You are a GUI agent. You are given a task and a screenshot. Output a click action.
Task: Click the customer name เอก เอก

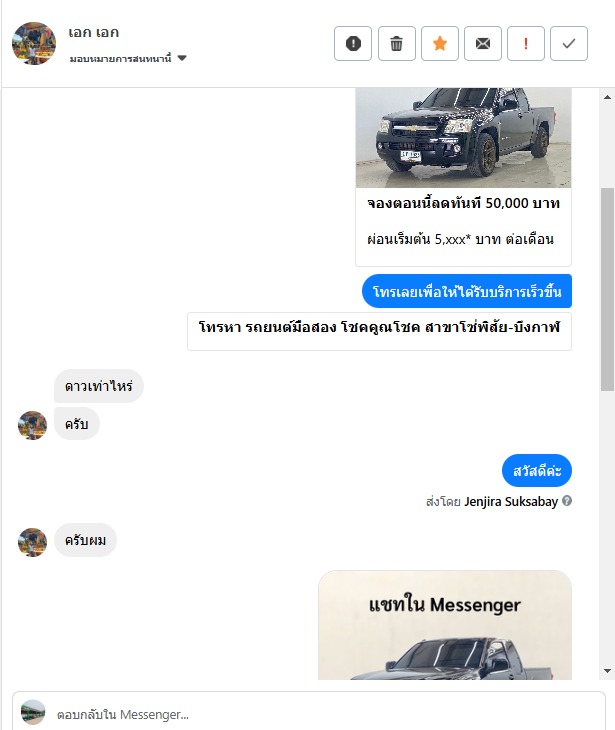[x=94, y=33]
